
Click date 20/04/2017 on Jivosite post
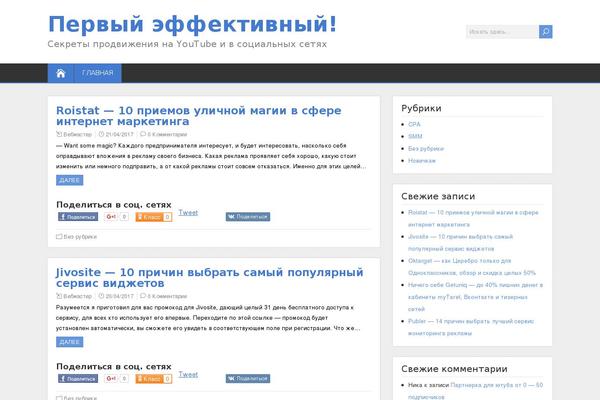pyautogui.click(x=119, y=296)
